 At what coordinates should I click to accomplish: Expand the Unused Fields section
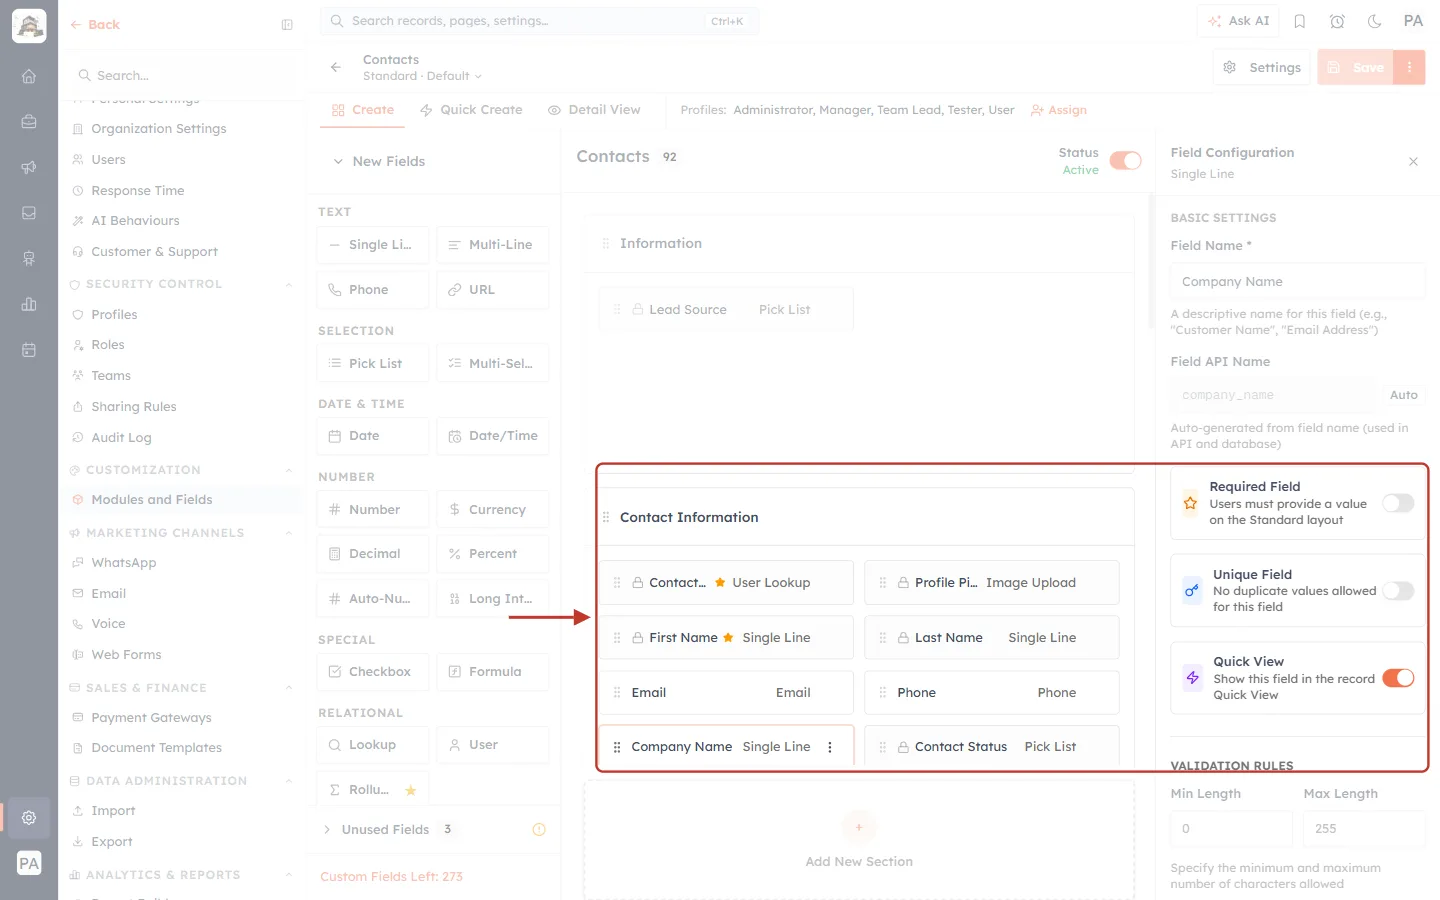327,829
